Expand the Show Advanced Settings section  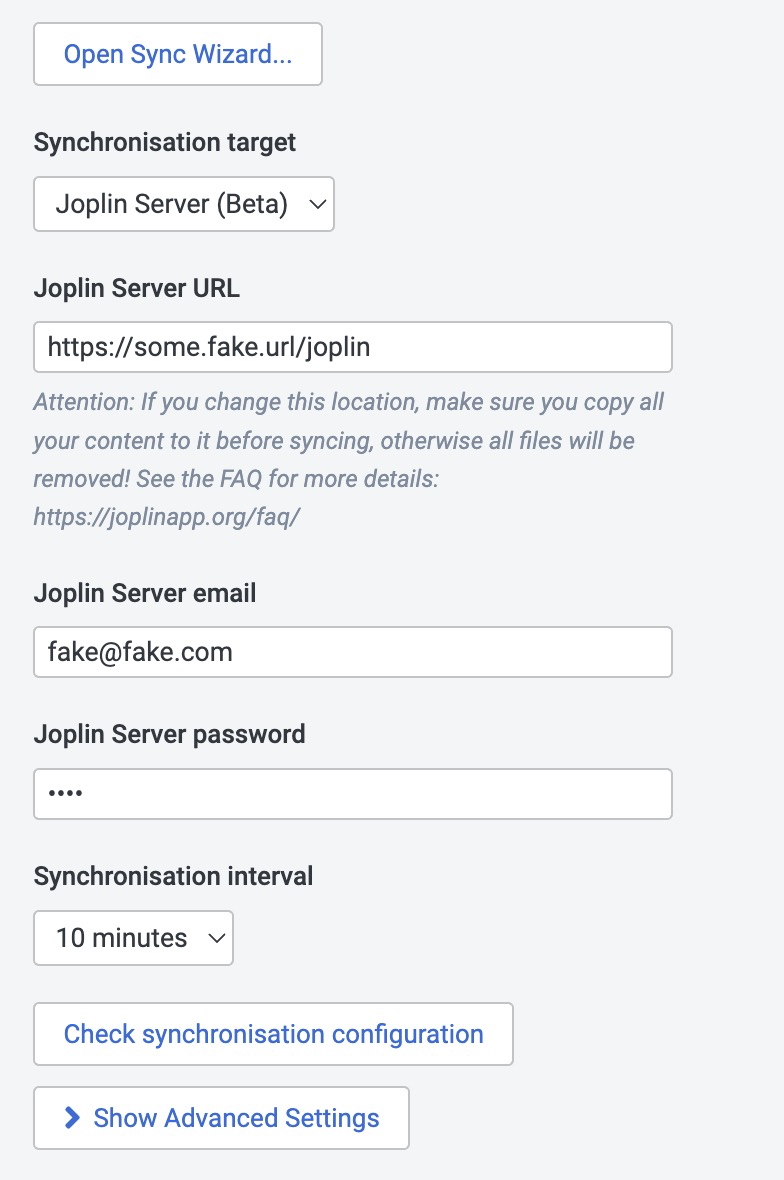221,1118
